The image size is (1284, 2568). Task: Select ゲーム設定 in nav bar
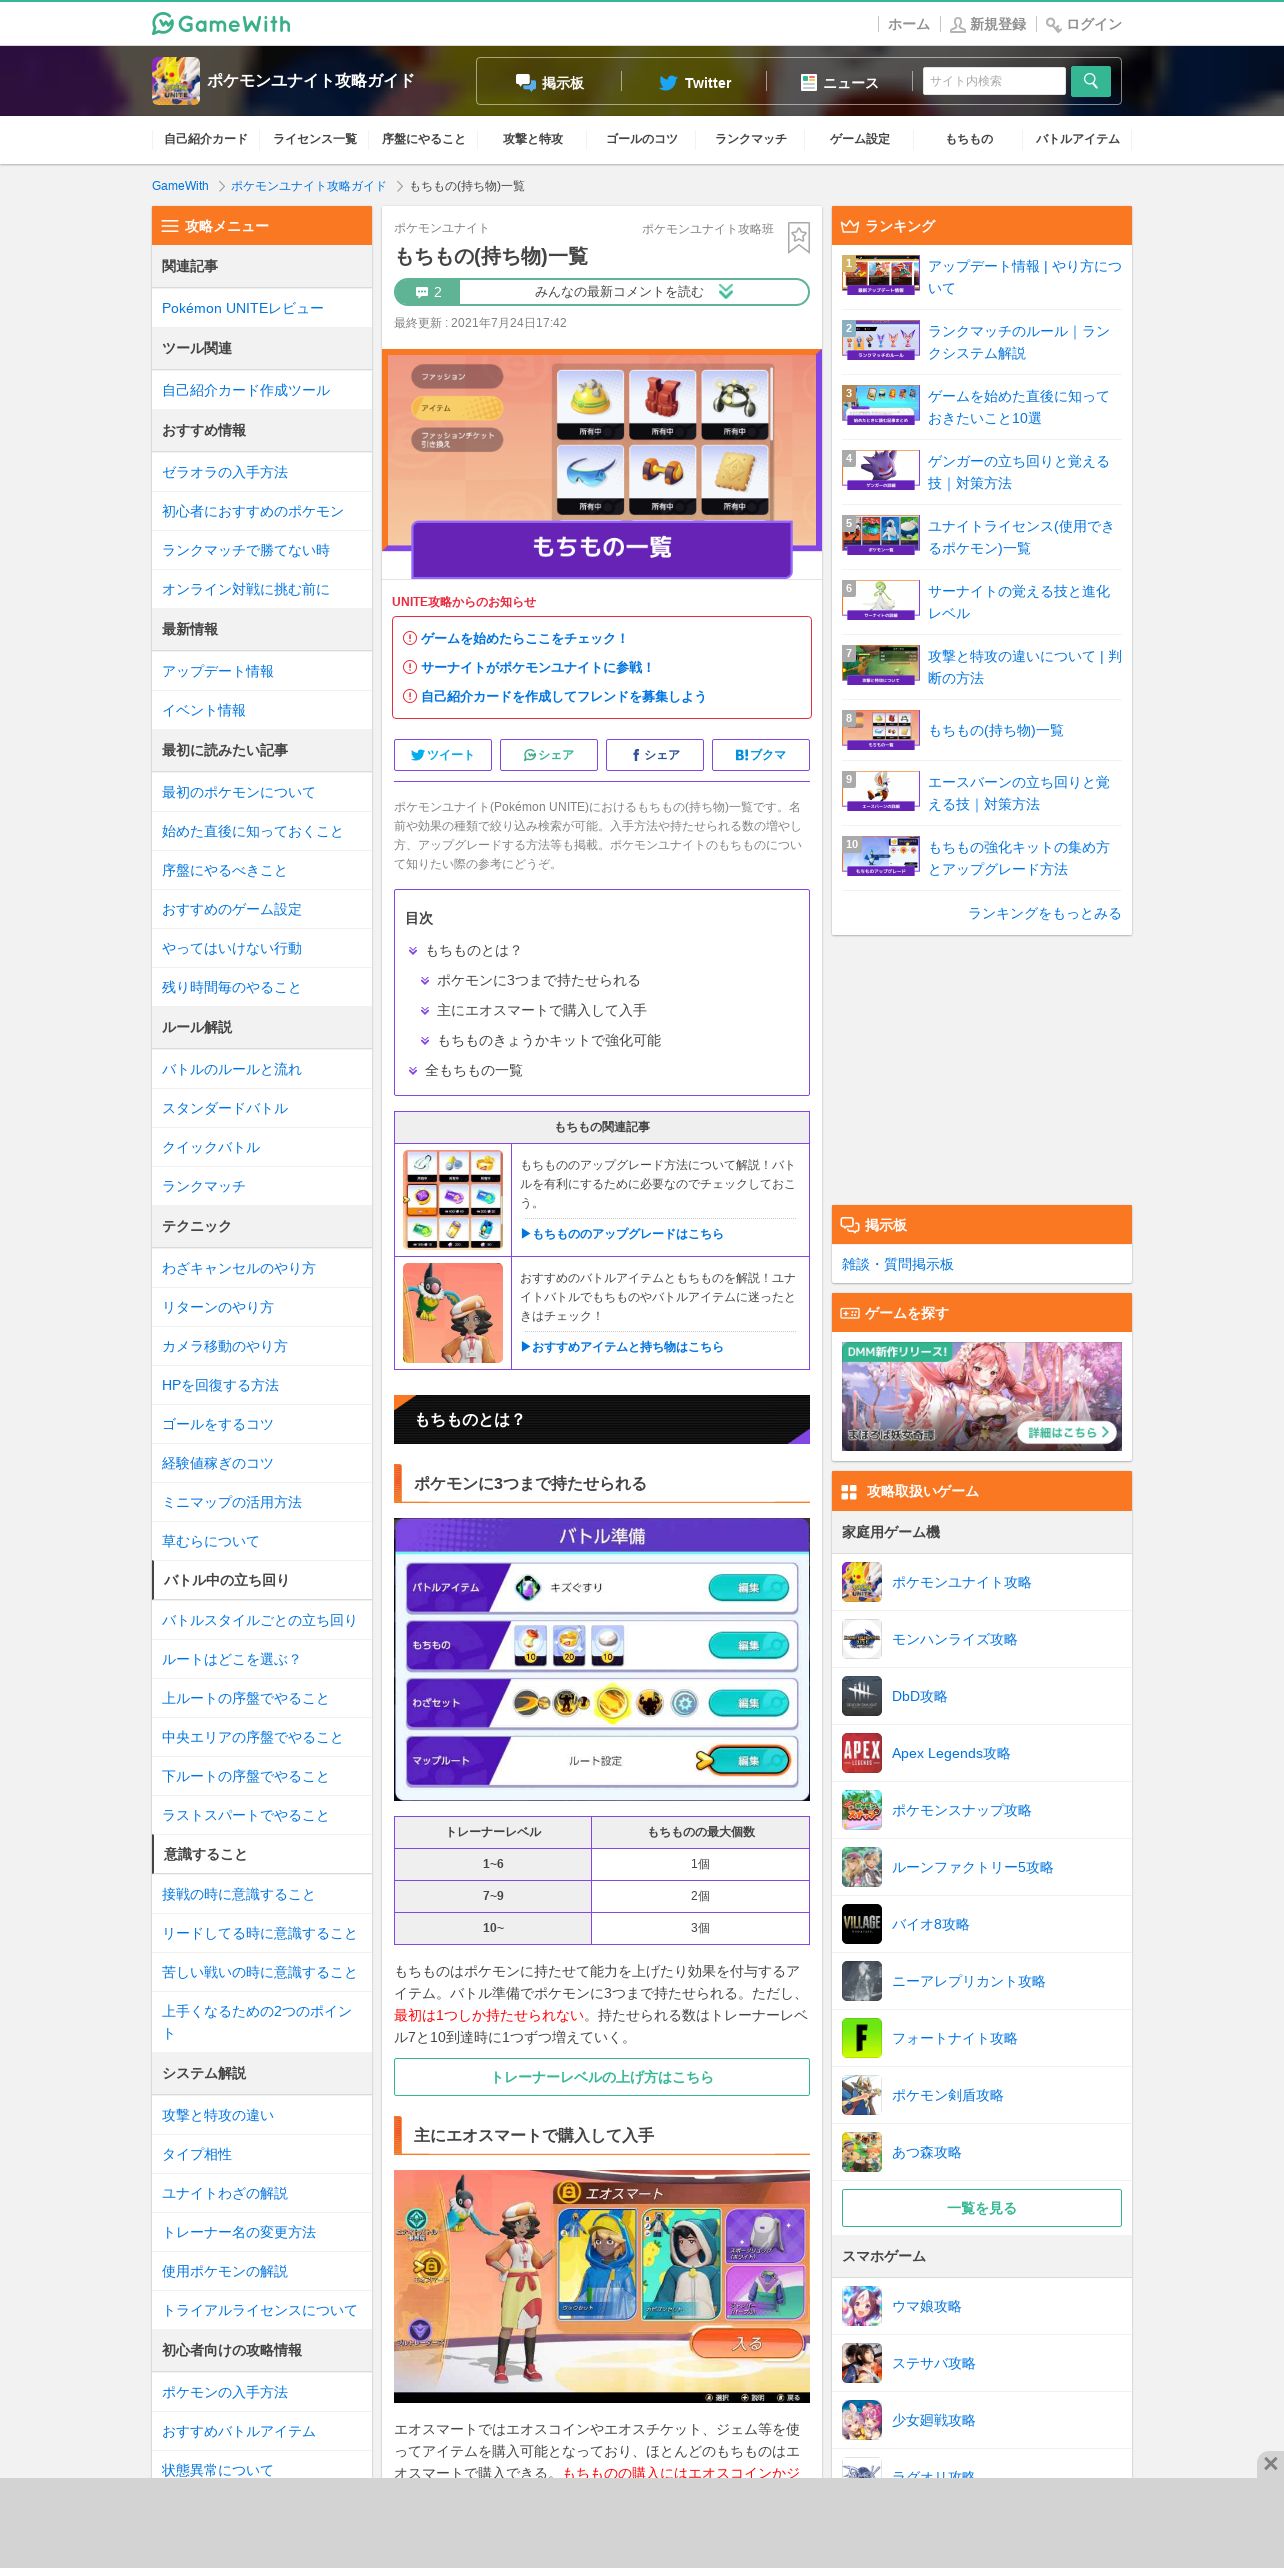tap(860, 139)
